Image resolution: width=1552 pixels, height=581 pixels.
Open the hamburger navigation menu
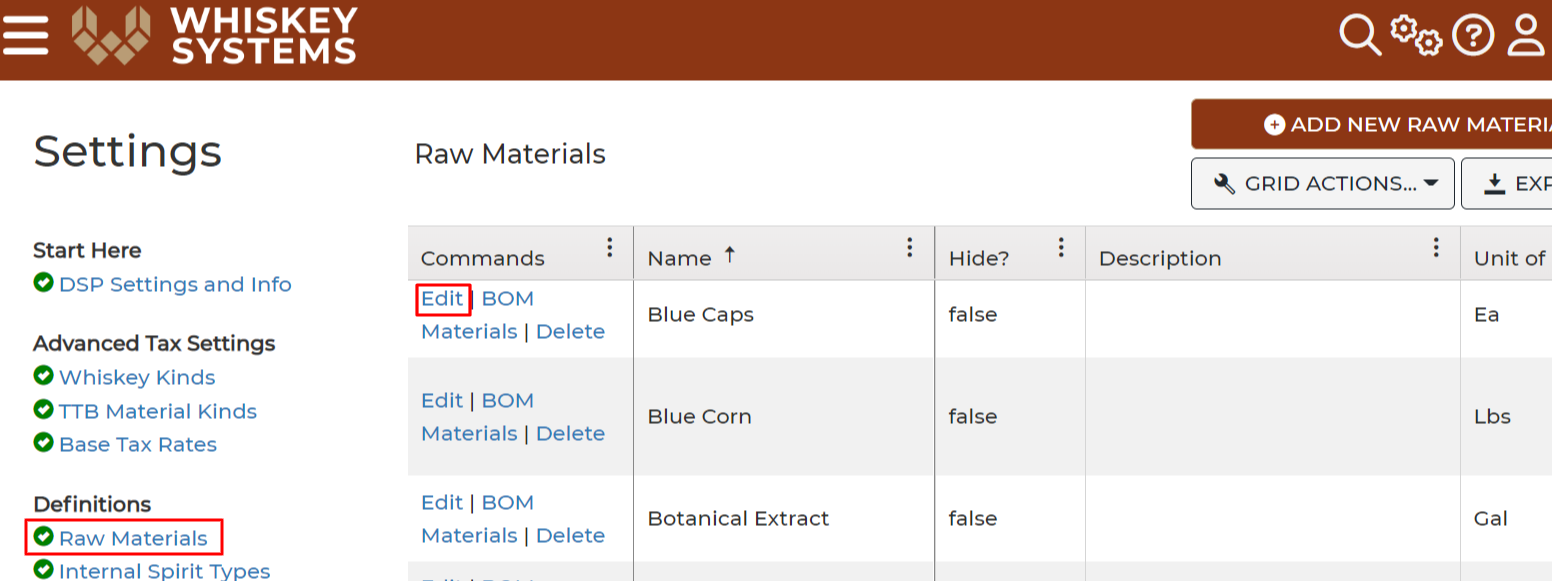[x=25, y=36]
